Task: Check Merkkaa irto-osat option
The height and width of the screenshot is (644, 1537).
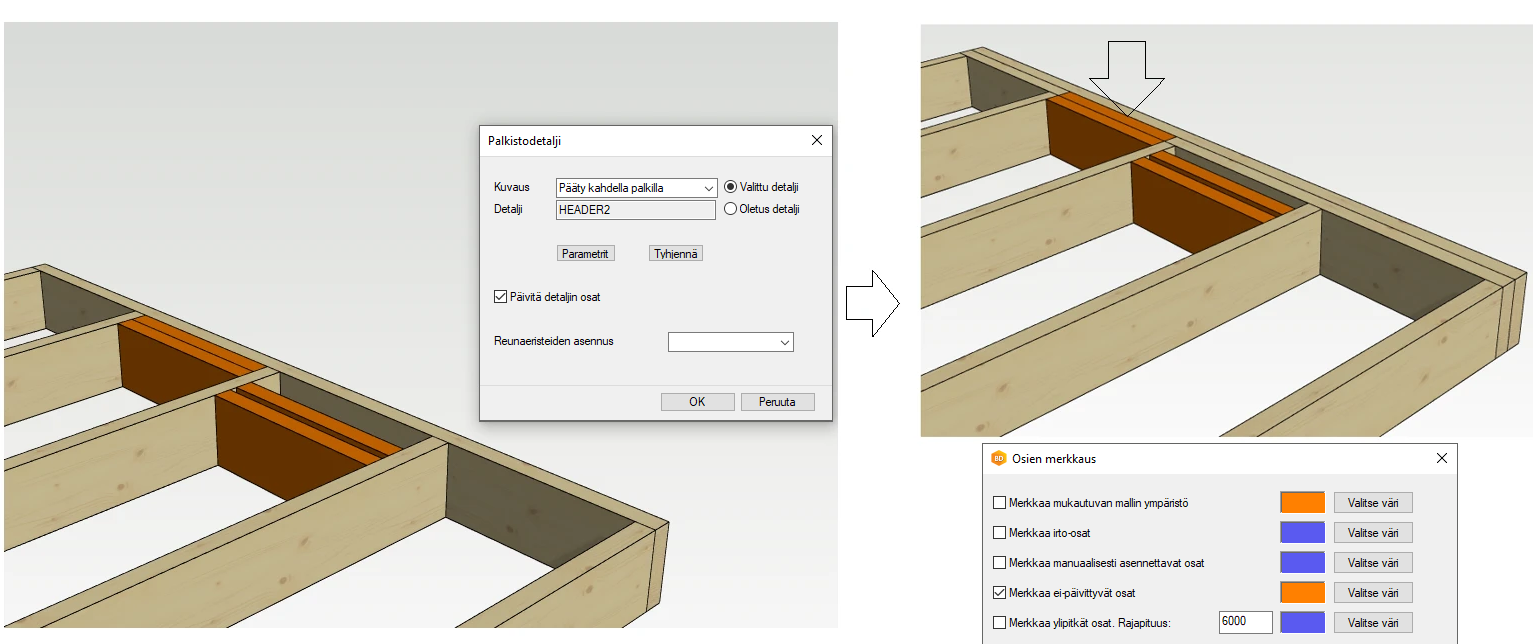Action: click(999, 533)
